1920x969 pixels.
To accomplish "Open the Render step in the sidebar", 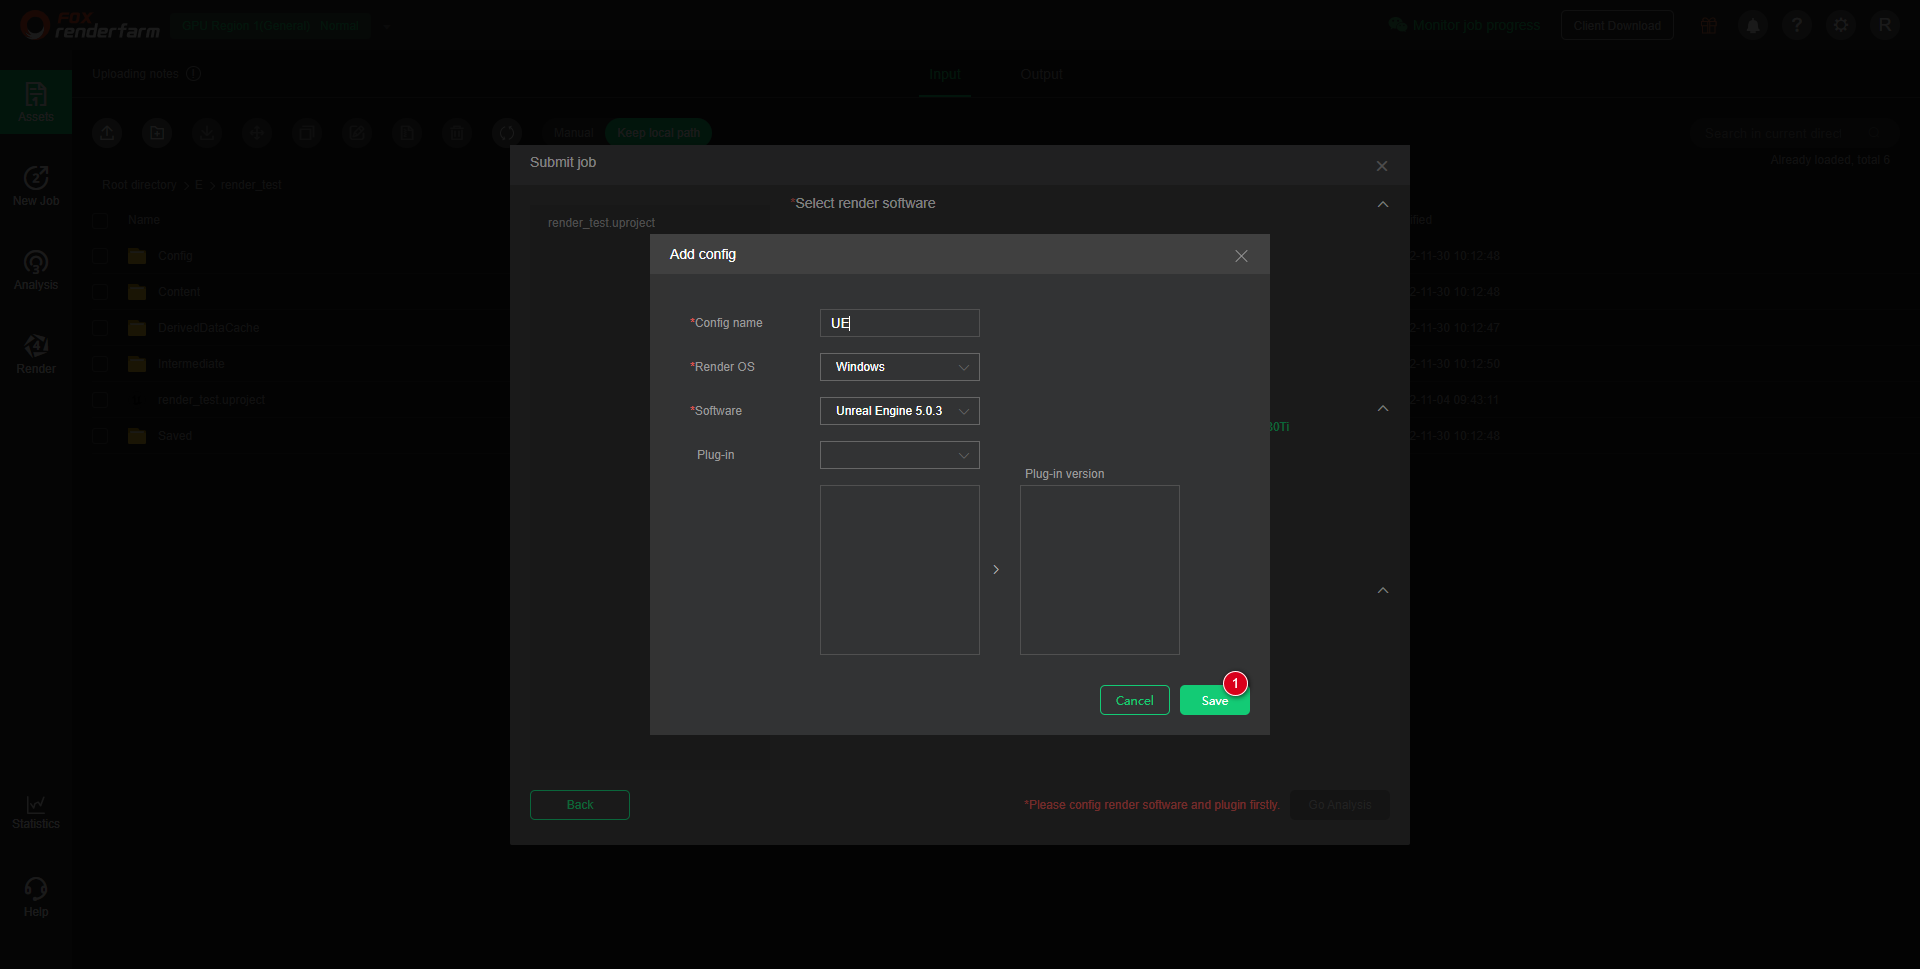I will click(36, 354).
